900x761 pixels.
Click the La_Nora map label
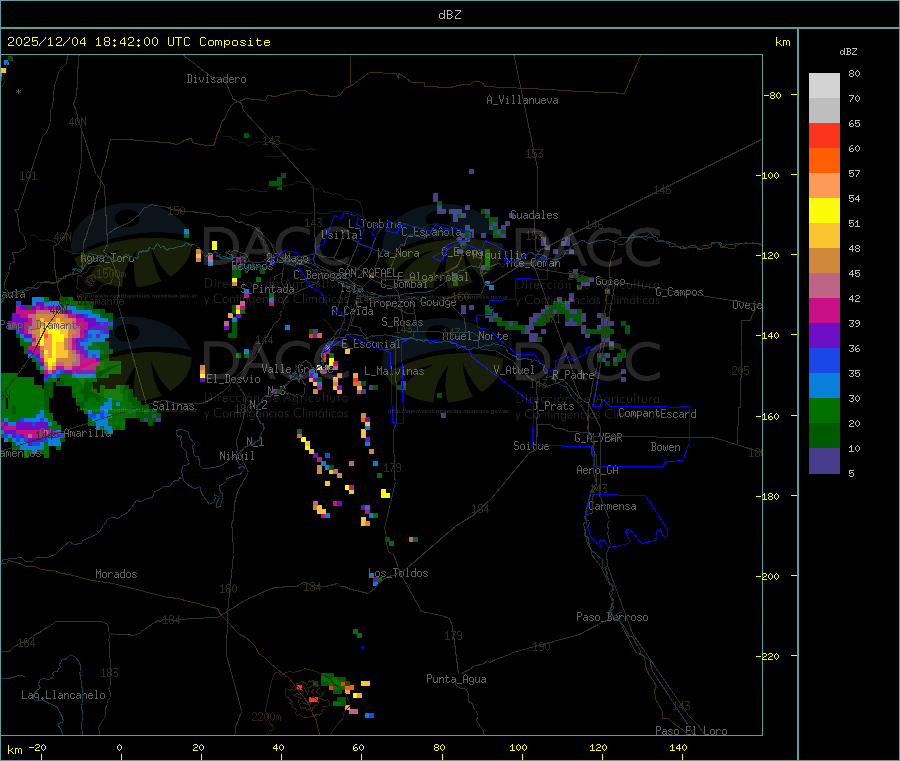(398, 253)
